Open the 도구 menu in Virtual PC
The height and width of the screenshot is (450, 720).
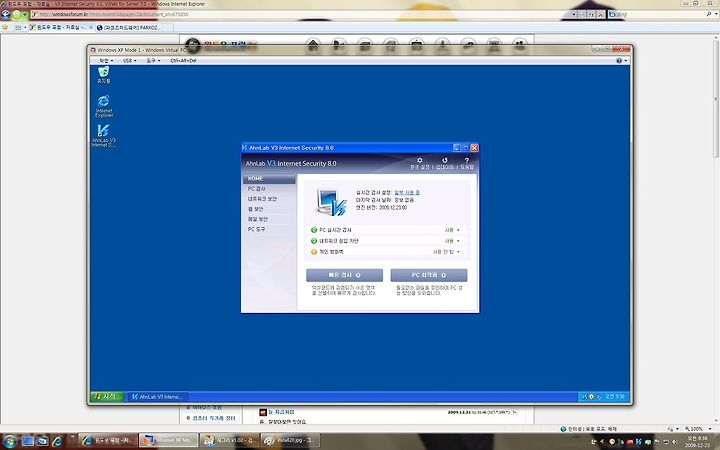tap(153, 61)
